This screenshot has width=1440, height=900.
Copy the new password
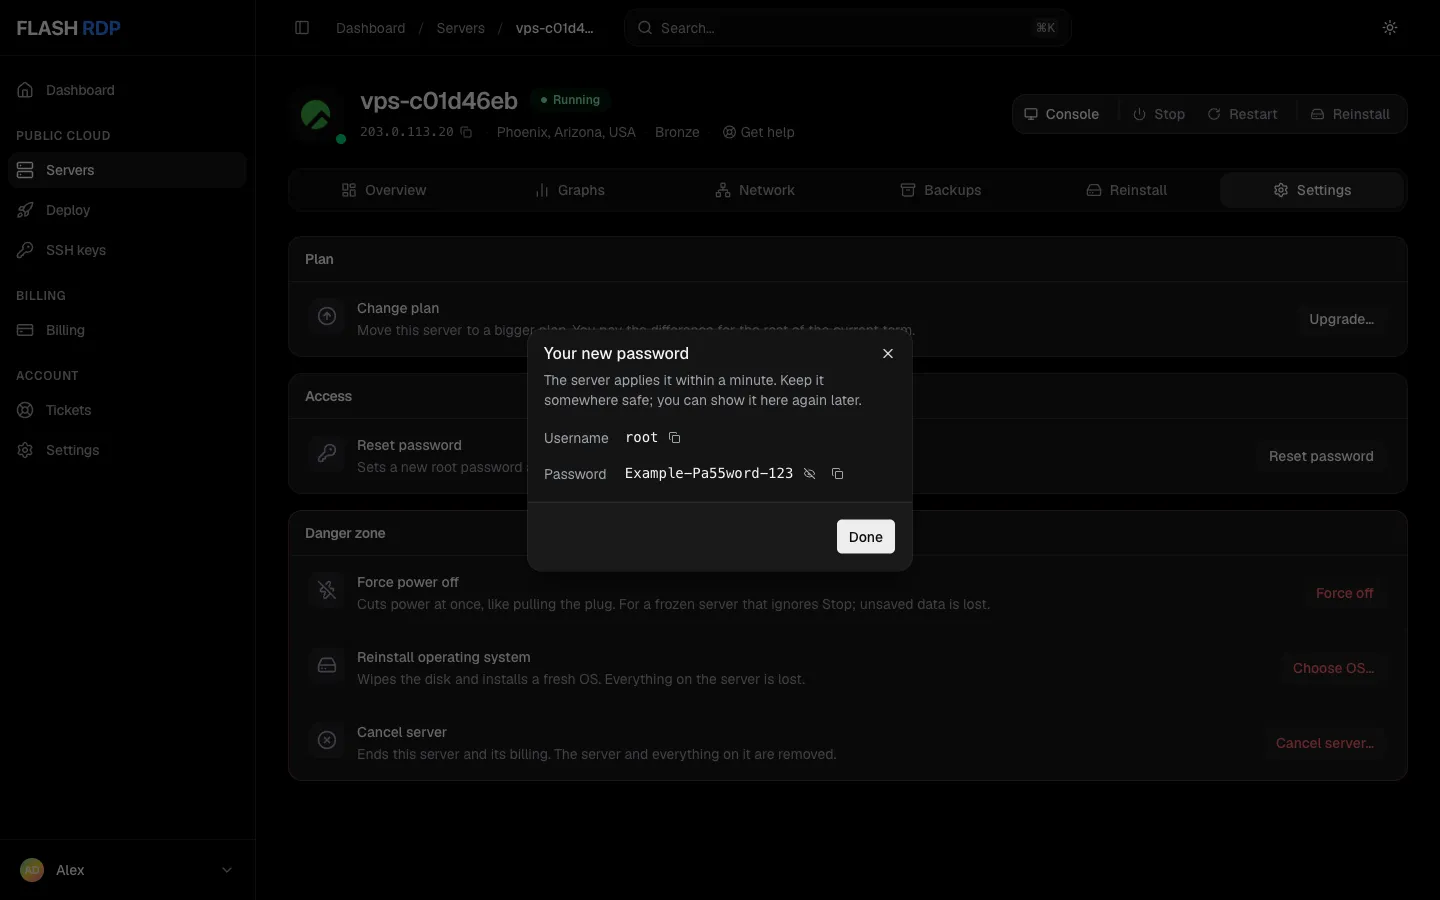[x=838, y=474]
